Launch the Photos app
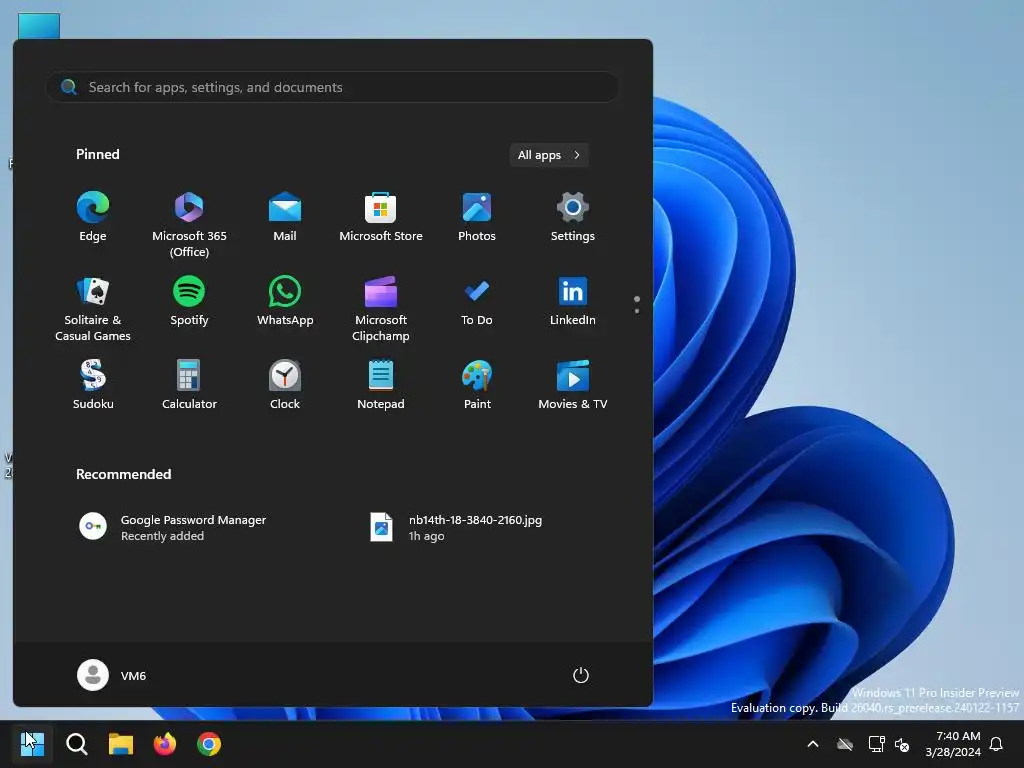This screenshot has width=1024, height=768. [x=477, y=218]
